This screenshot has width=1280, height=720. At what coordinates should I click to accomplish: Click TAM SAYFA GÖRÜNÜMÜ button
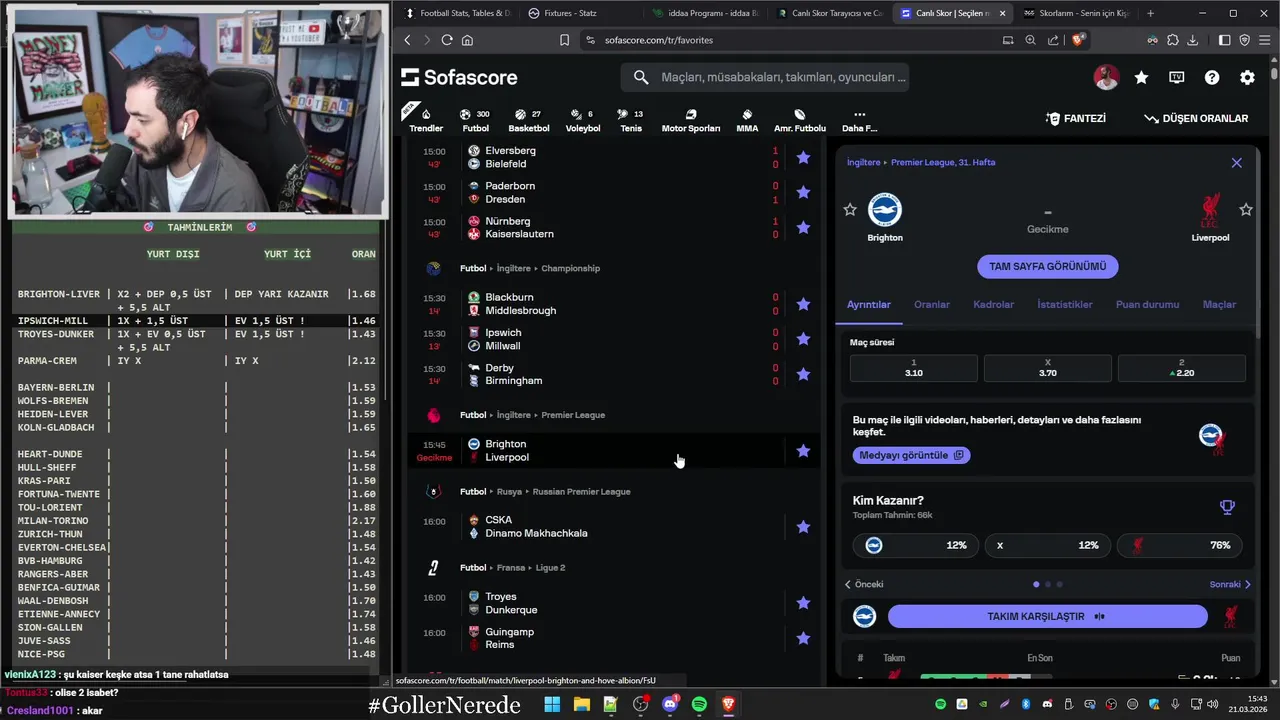(1047, 266)
